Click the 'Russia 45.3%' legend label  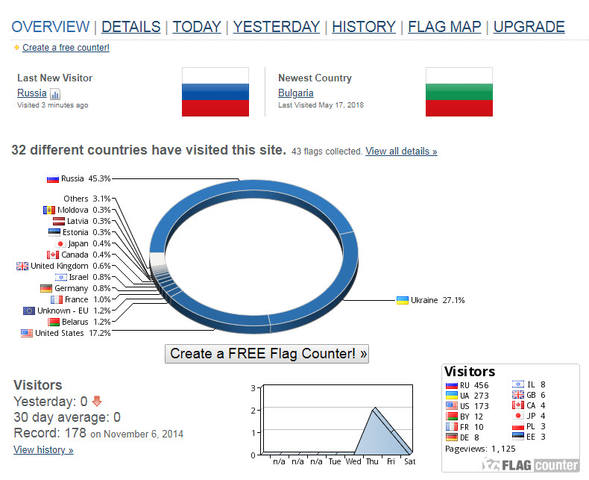pos(86,179)
